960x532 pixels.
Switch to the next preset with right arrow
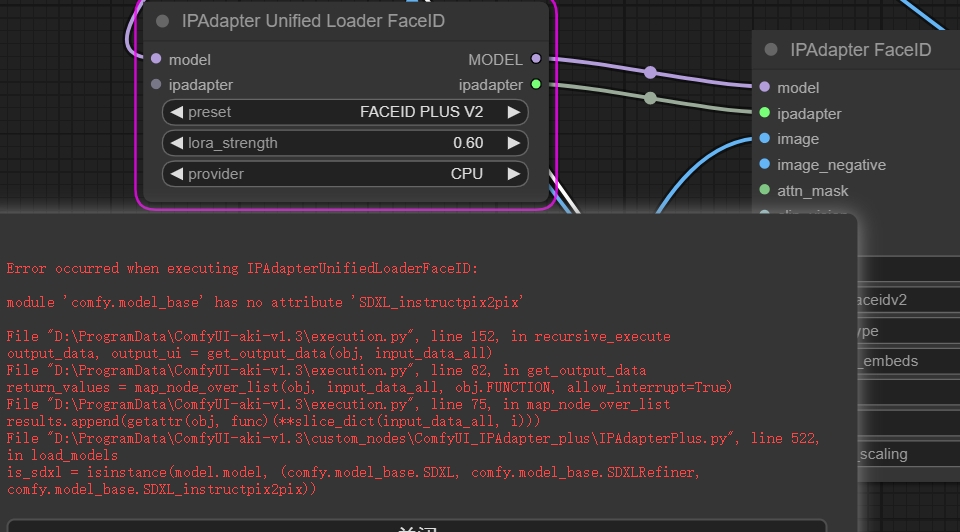point(513,112)
